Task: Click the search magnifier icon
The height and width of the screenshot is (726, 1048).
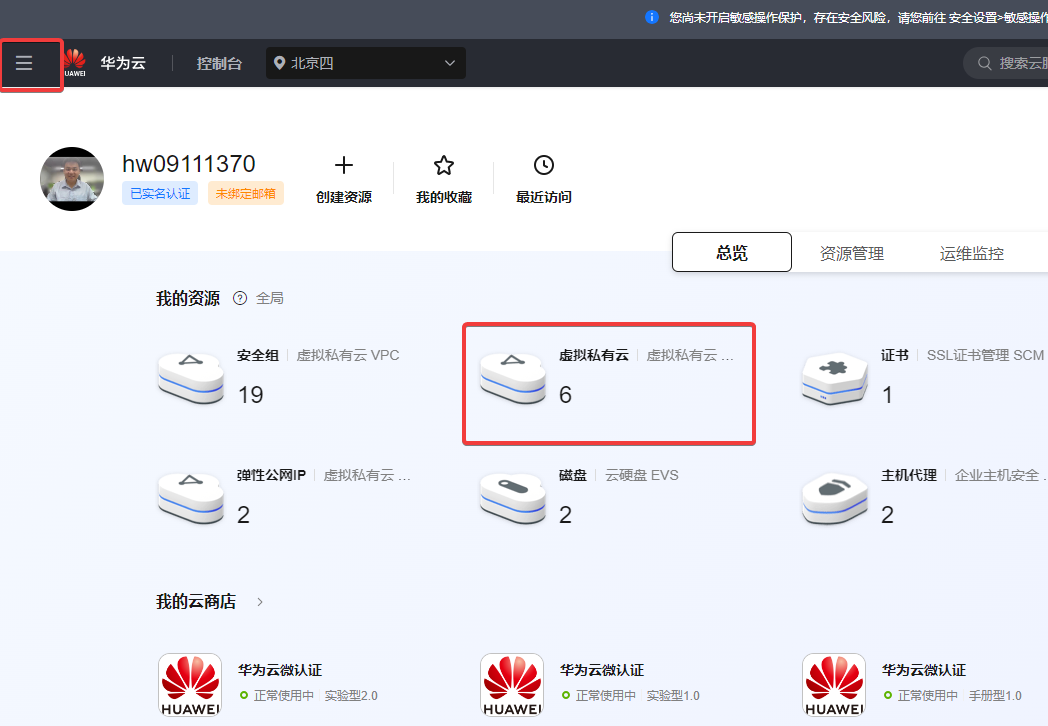Action: tap(984, 63)
